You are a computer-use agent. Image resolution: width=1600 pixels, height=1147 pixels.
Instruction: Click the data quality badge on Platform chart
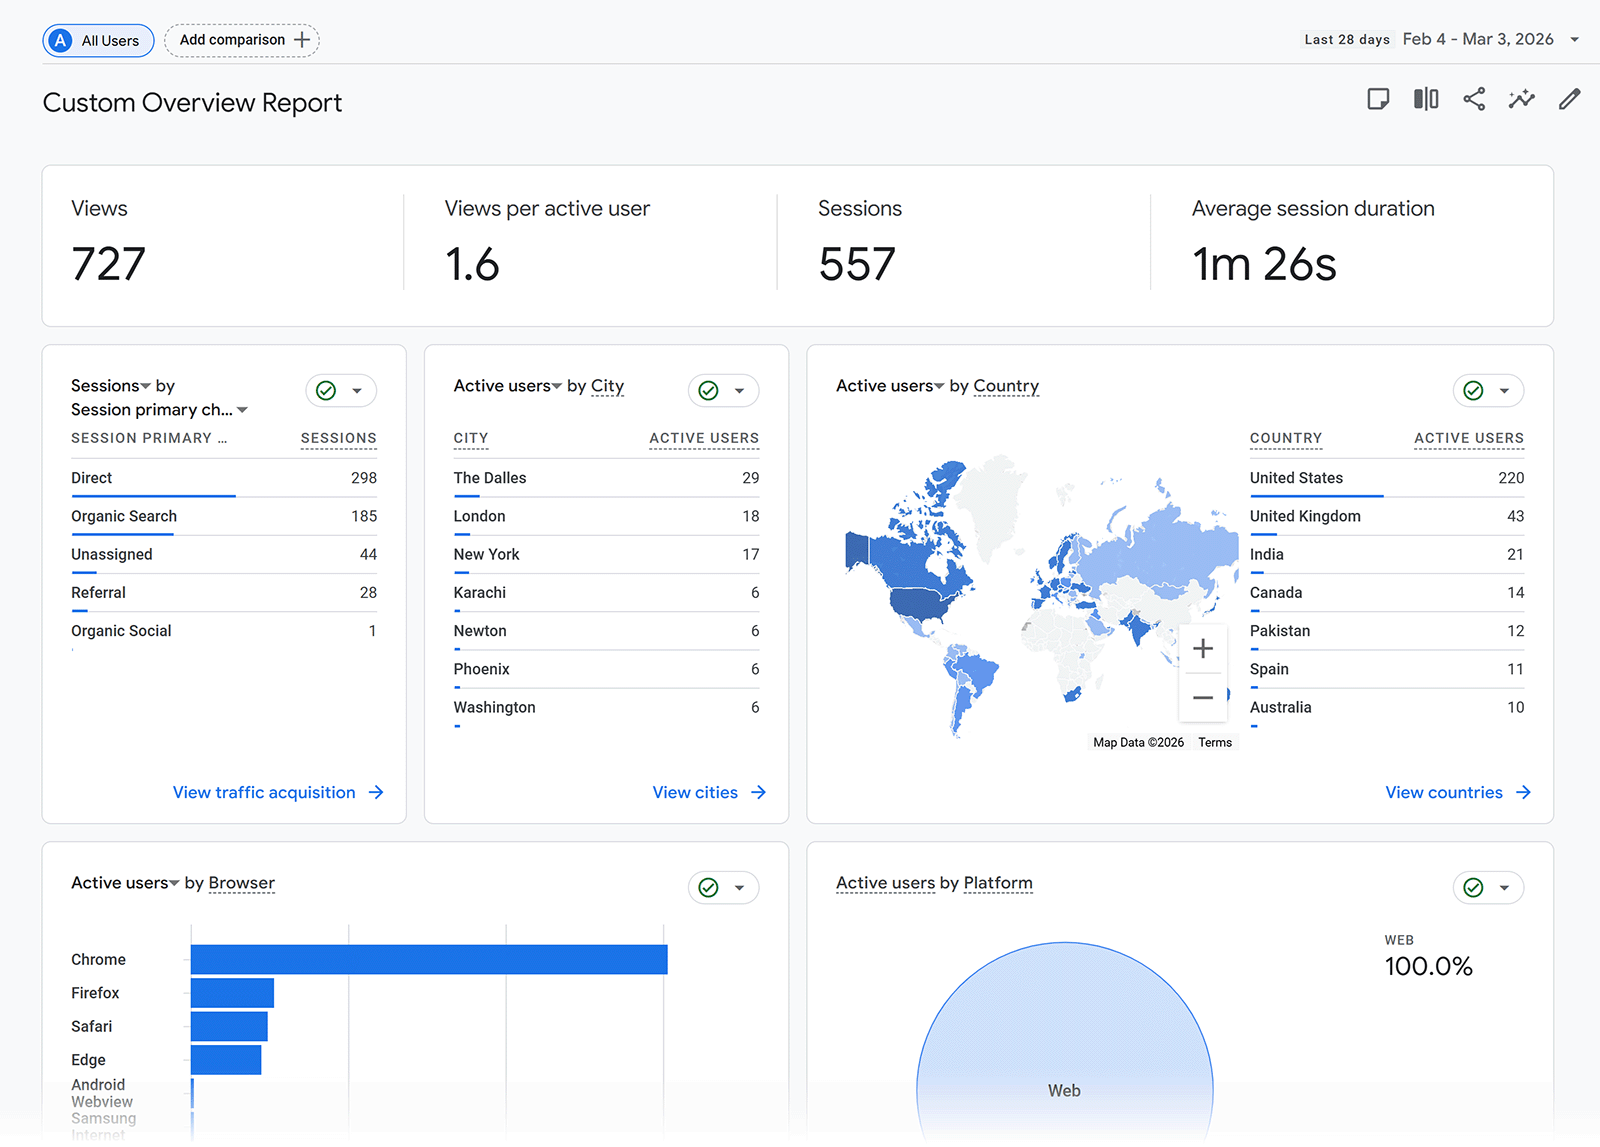pos(1473,887)
